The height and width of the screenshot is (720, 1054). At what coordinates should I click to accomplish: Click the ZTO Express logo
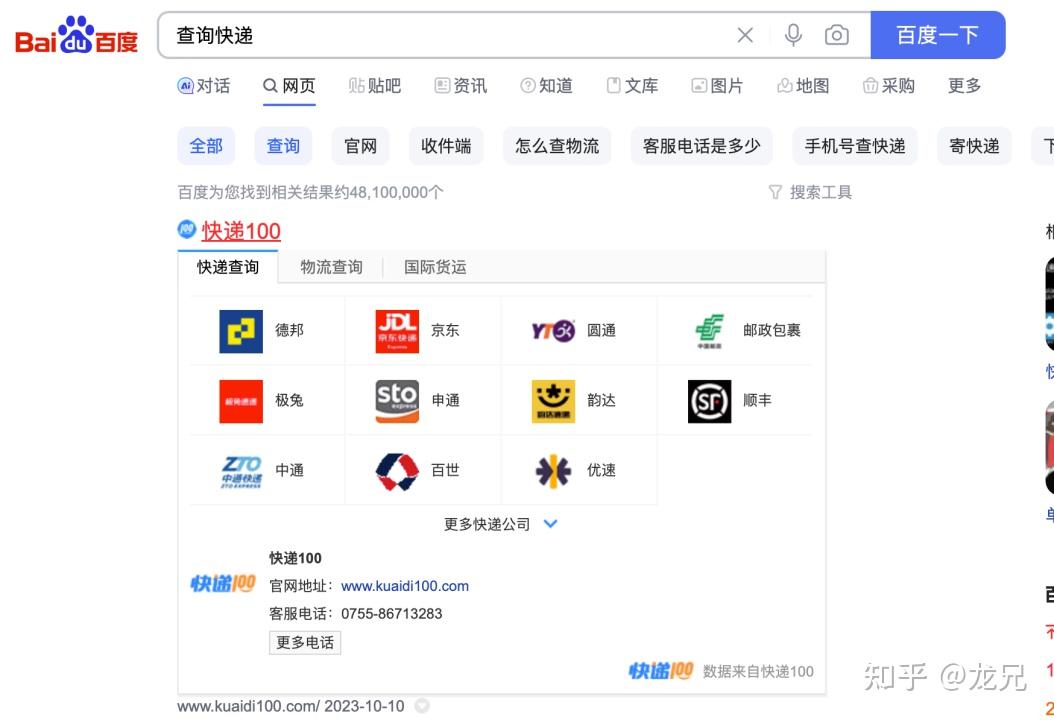tap(240, 470)
